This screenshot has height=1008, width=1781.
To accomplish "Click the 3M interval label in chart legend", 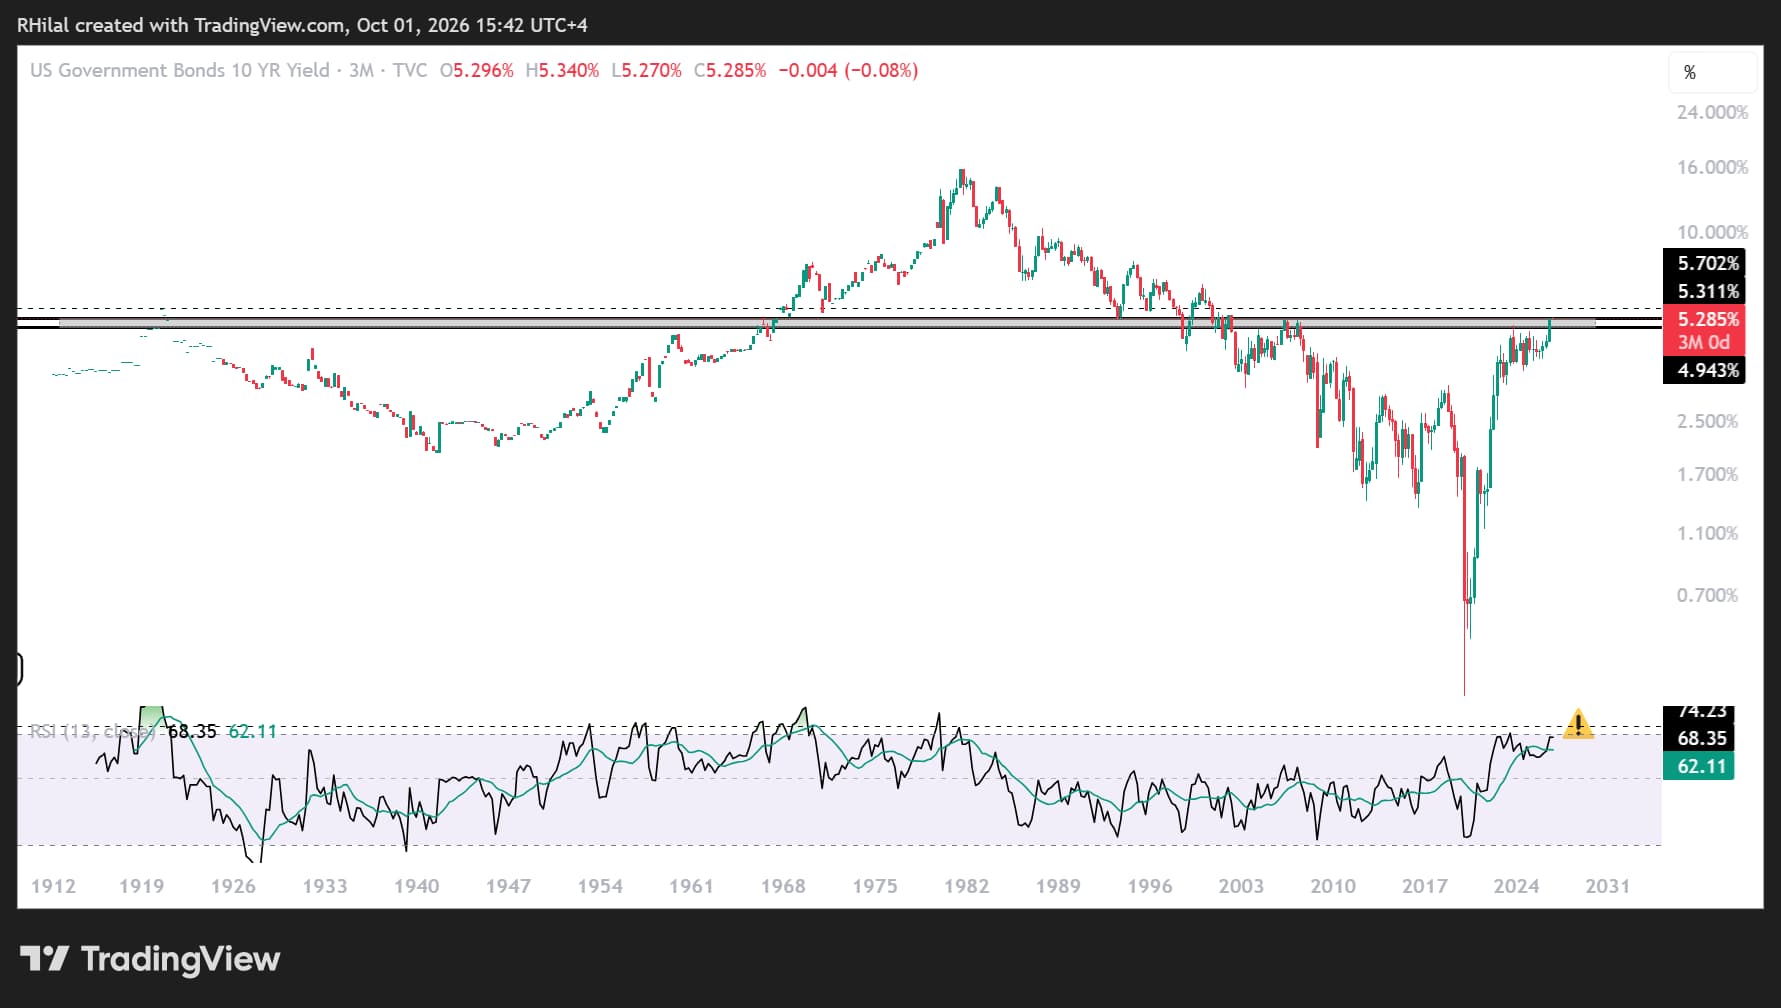I will tap(361, 70).
